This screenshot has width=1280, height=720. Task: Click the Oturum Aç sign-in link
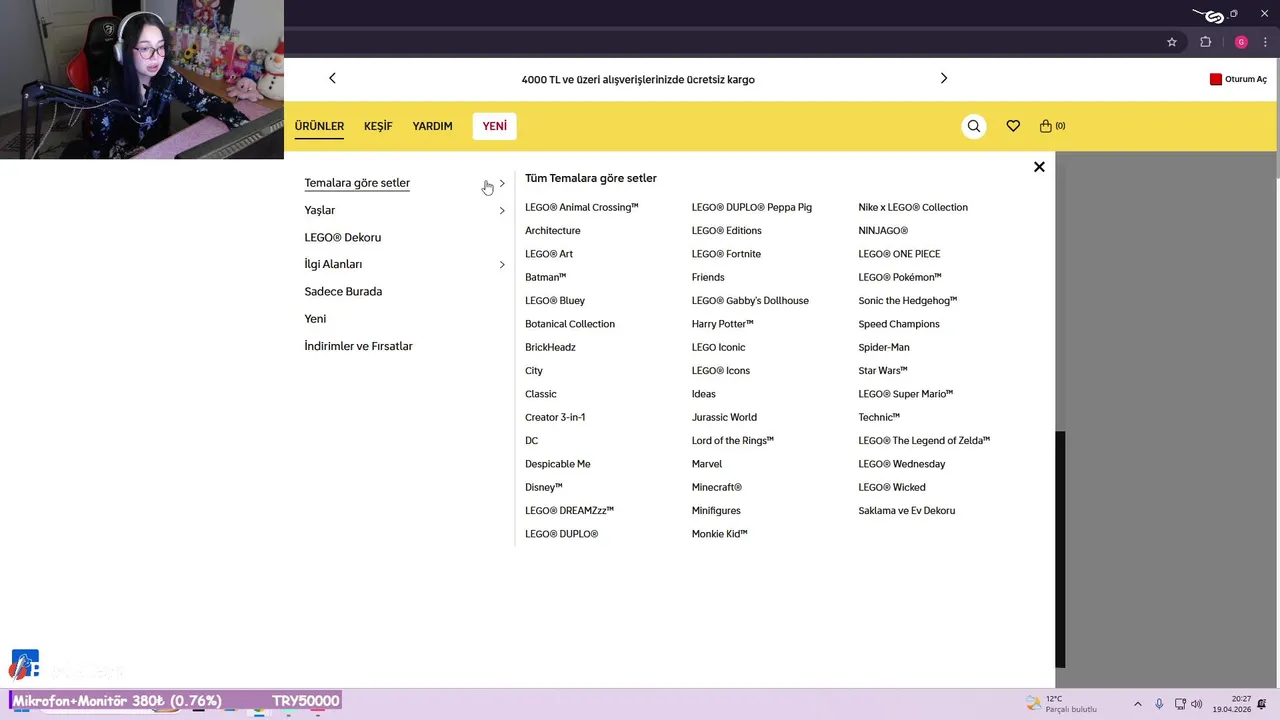click(x=1245, y=79)
